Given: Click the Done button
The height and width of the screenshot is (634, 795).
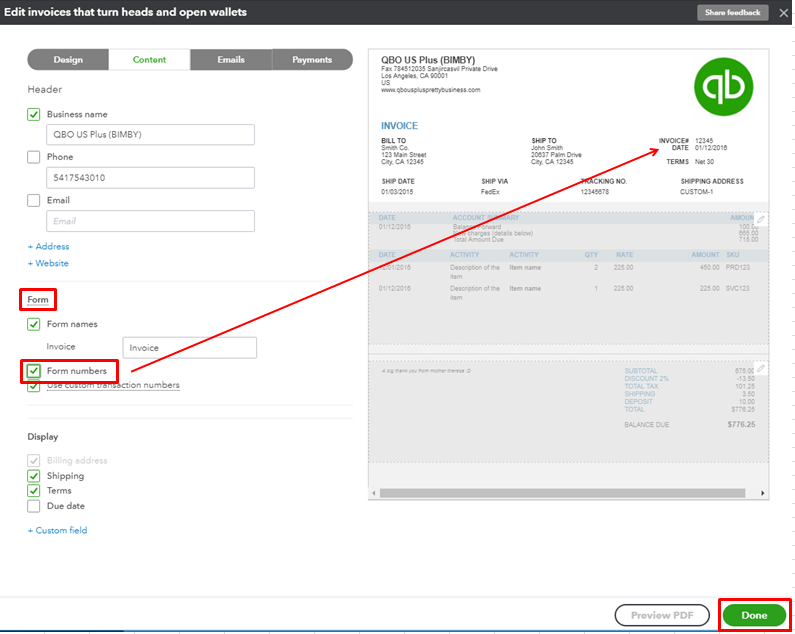Looking at the screenshot, I should point(754,615).
